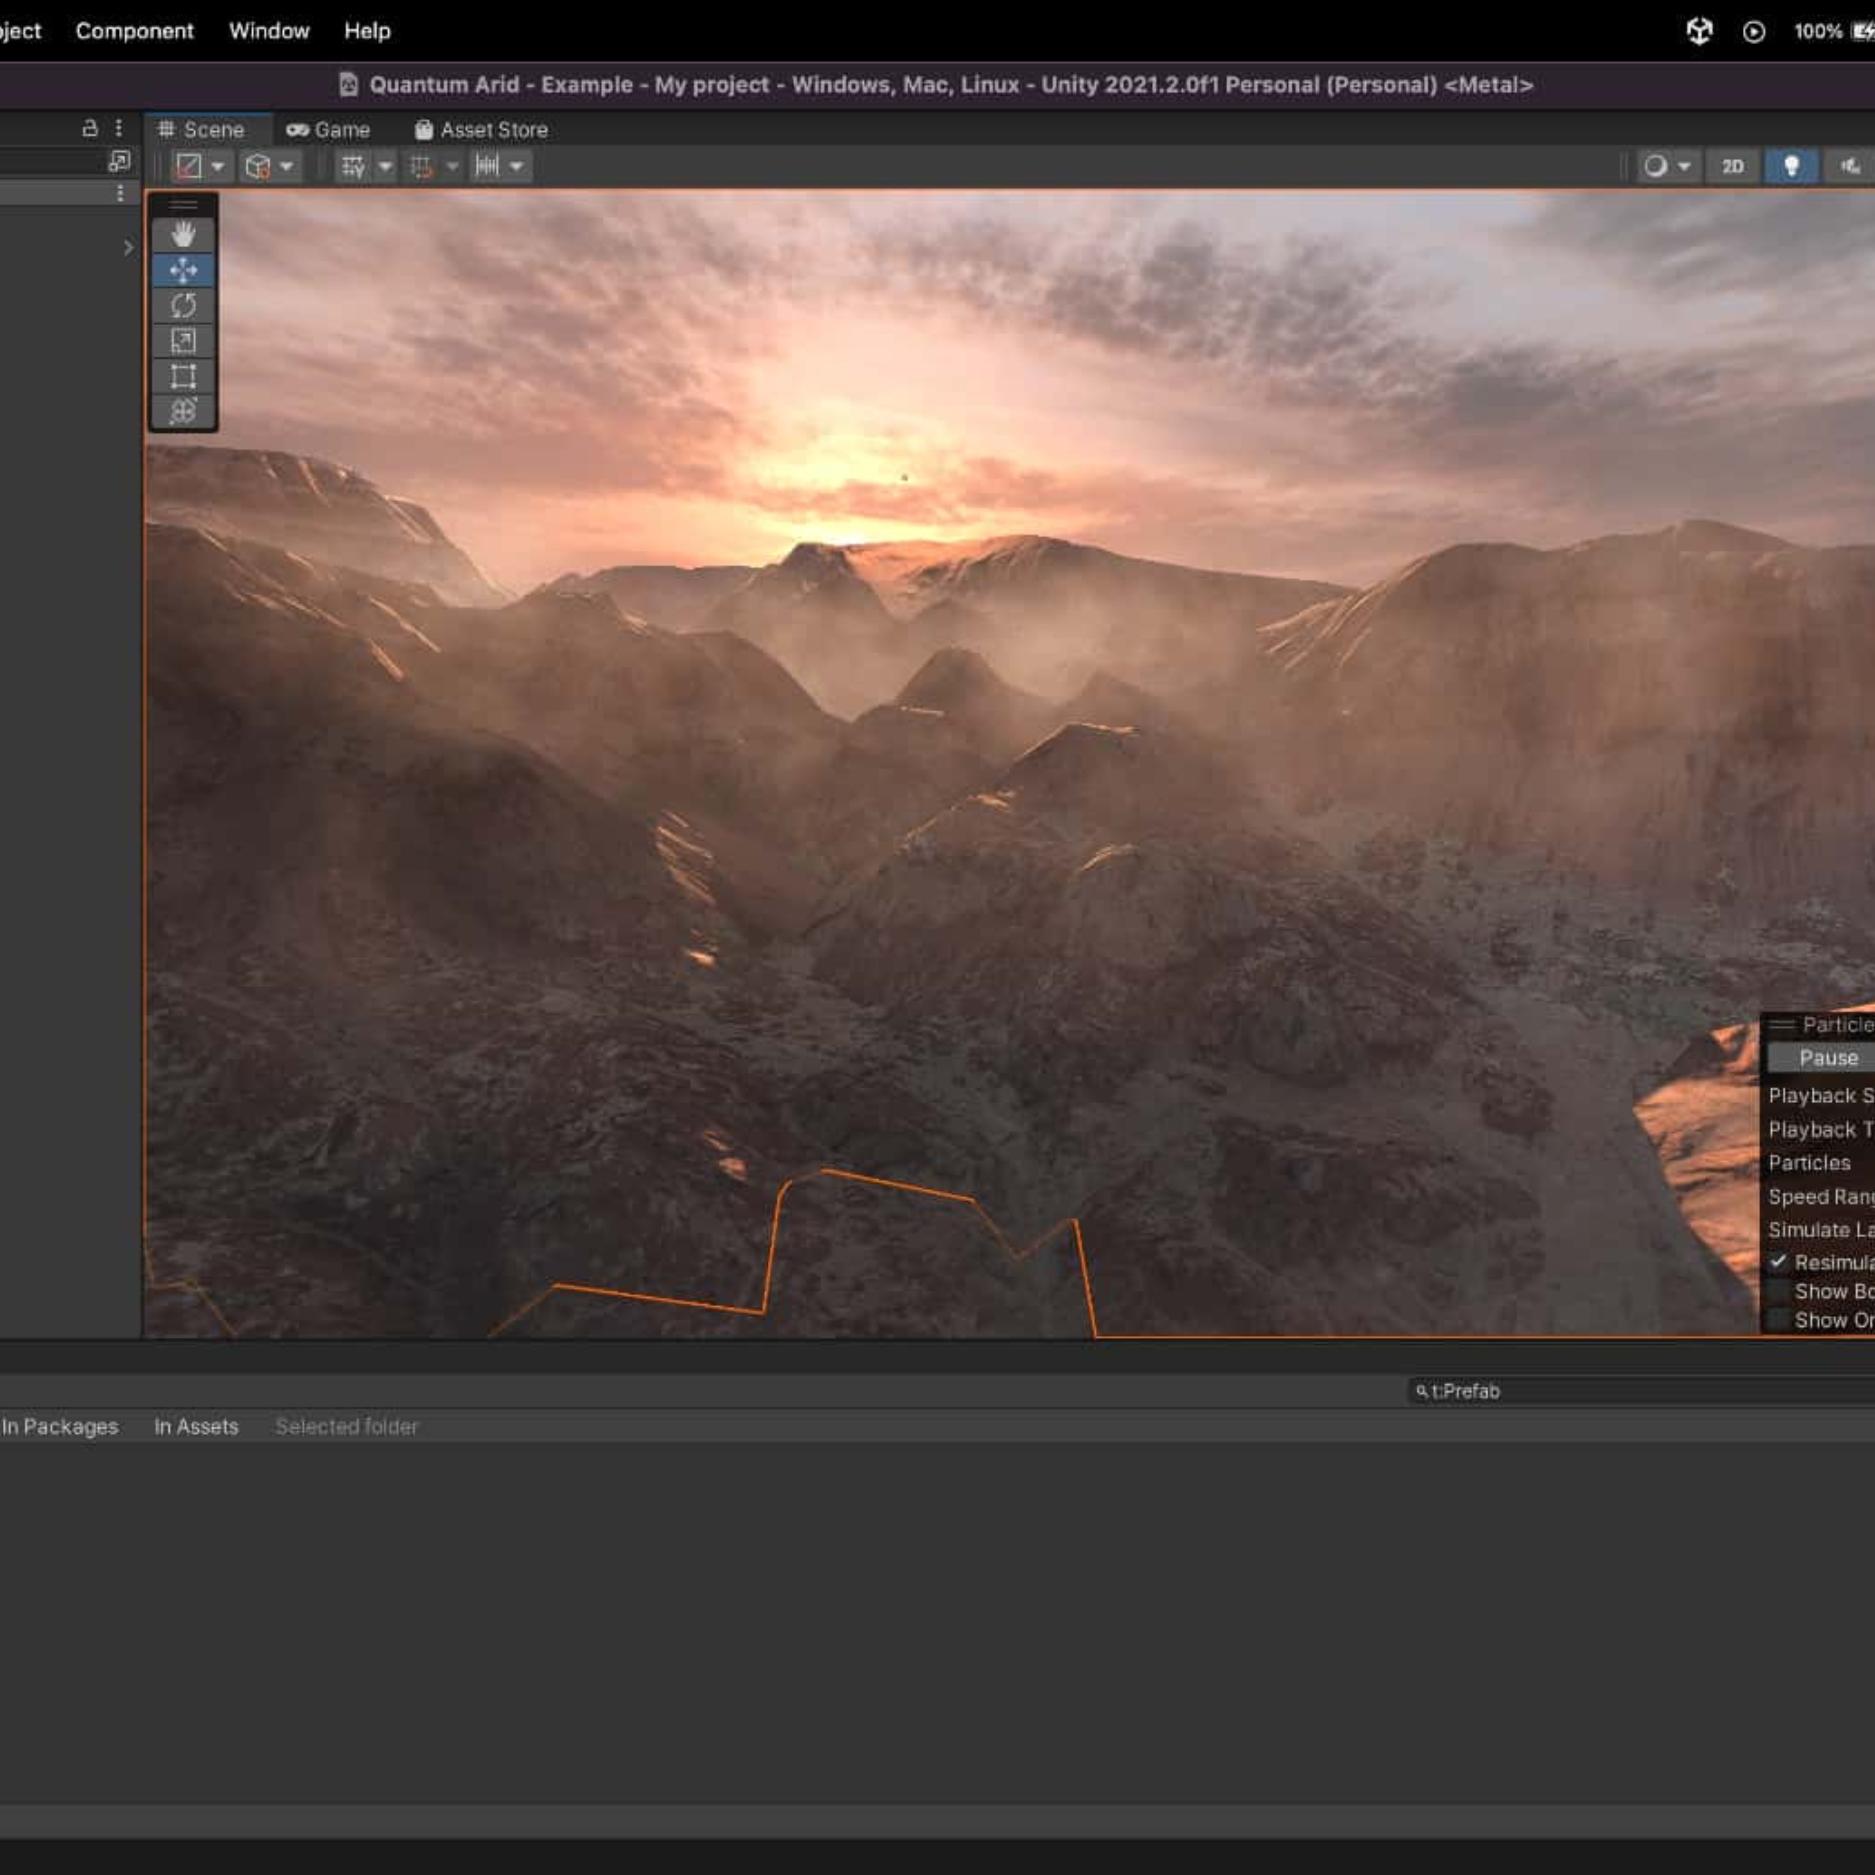Pause the particle effect playback
Image resolution: width=1875 pixels, height=1875 pixels.
click(1826, 1058)
